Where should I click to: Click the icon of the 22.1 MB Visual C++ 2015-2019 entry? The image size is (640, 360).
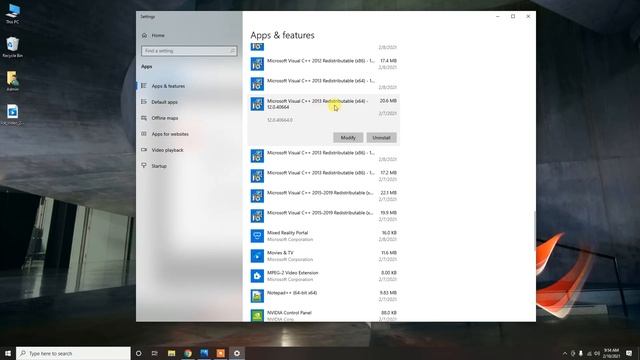point(257,196)
